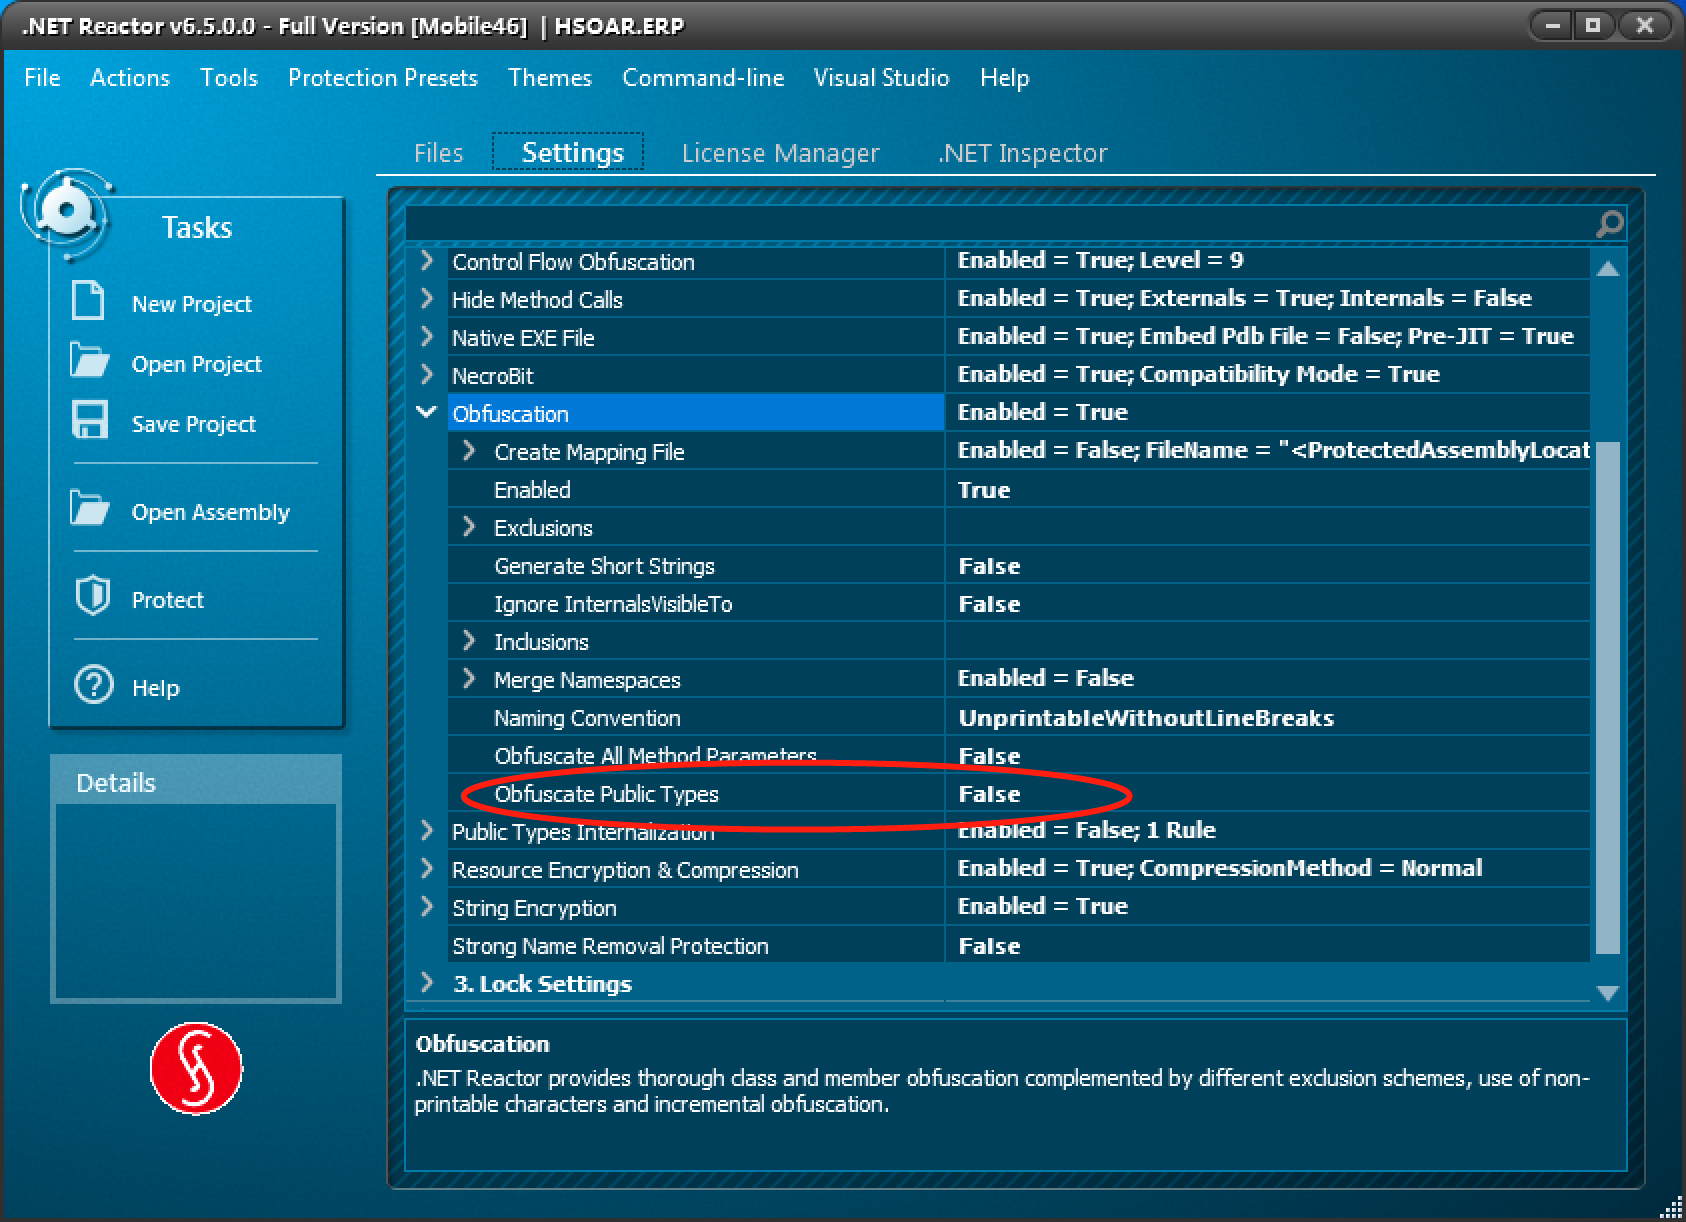Expand Public Types Internalization row
Screen dimensions: 1686x1222
[427, 831]
